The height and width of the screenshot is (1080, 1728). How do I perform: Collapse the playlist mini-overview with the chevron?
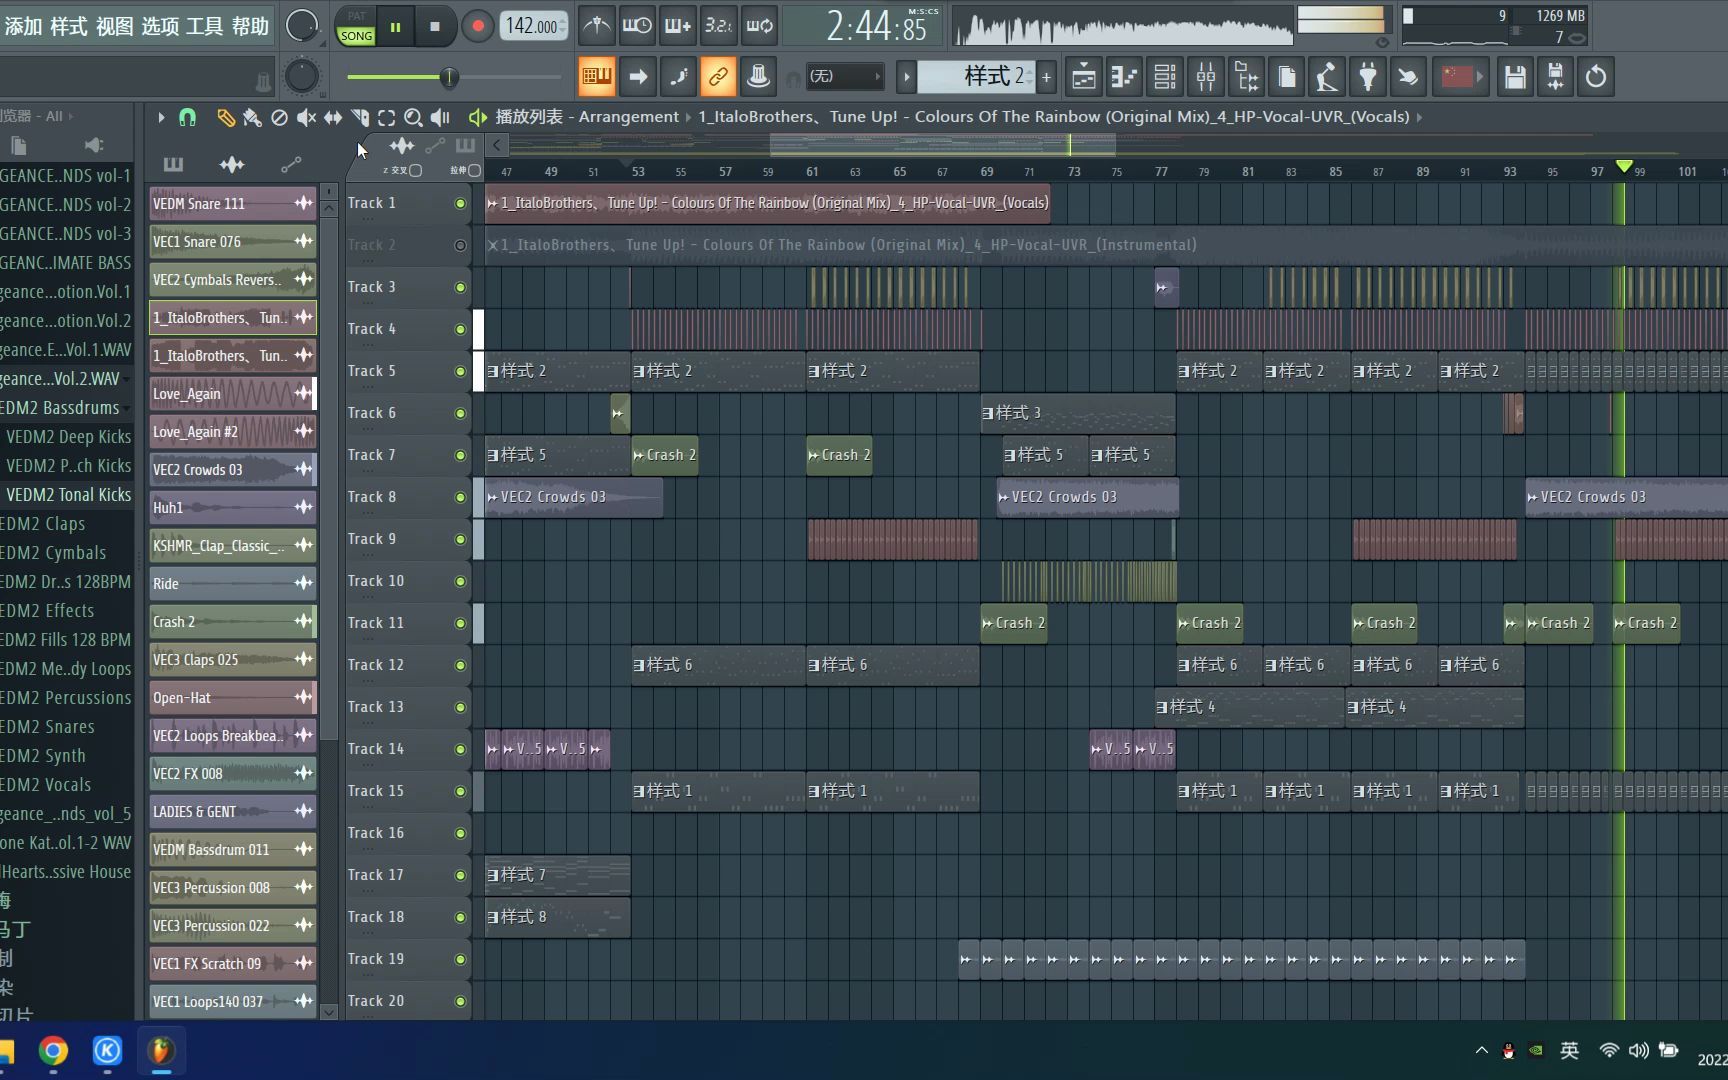[x=497, y=146]
